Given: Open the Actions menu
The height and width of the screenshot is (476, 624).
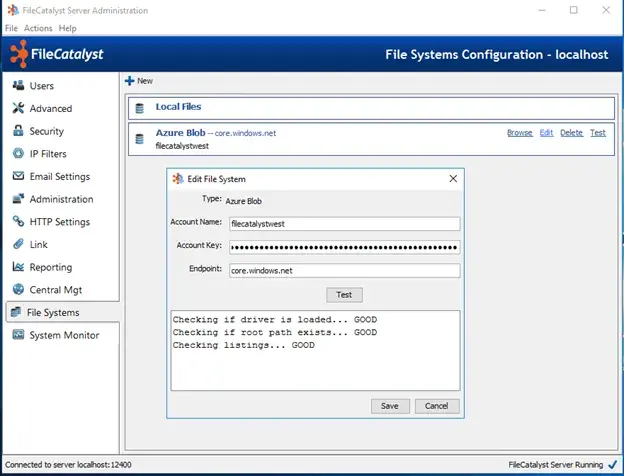Looking at the screenshot, I should click(38, 28).
